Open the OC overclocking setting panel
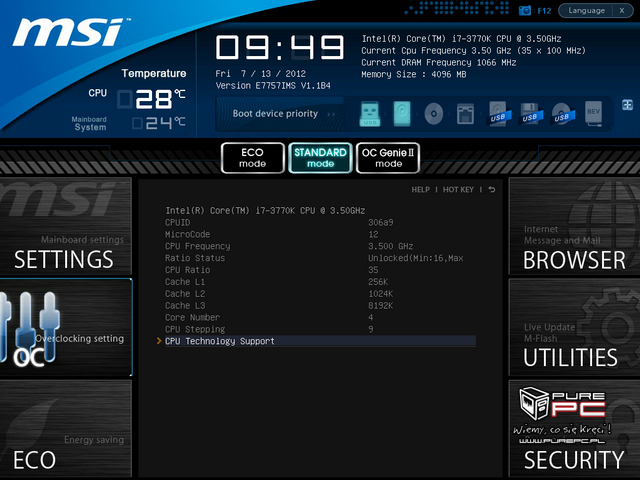The height and width of the screenshot is (480, 640). click(x=66, y=327)
